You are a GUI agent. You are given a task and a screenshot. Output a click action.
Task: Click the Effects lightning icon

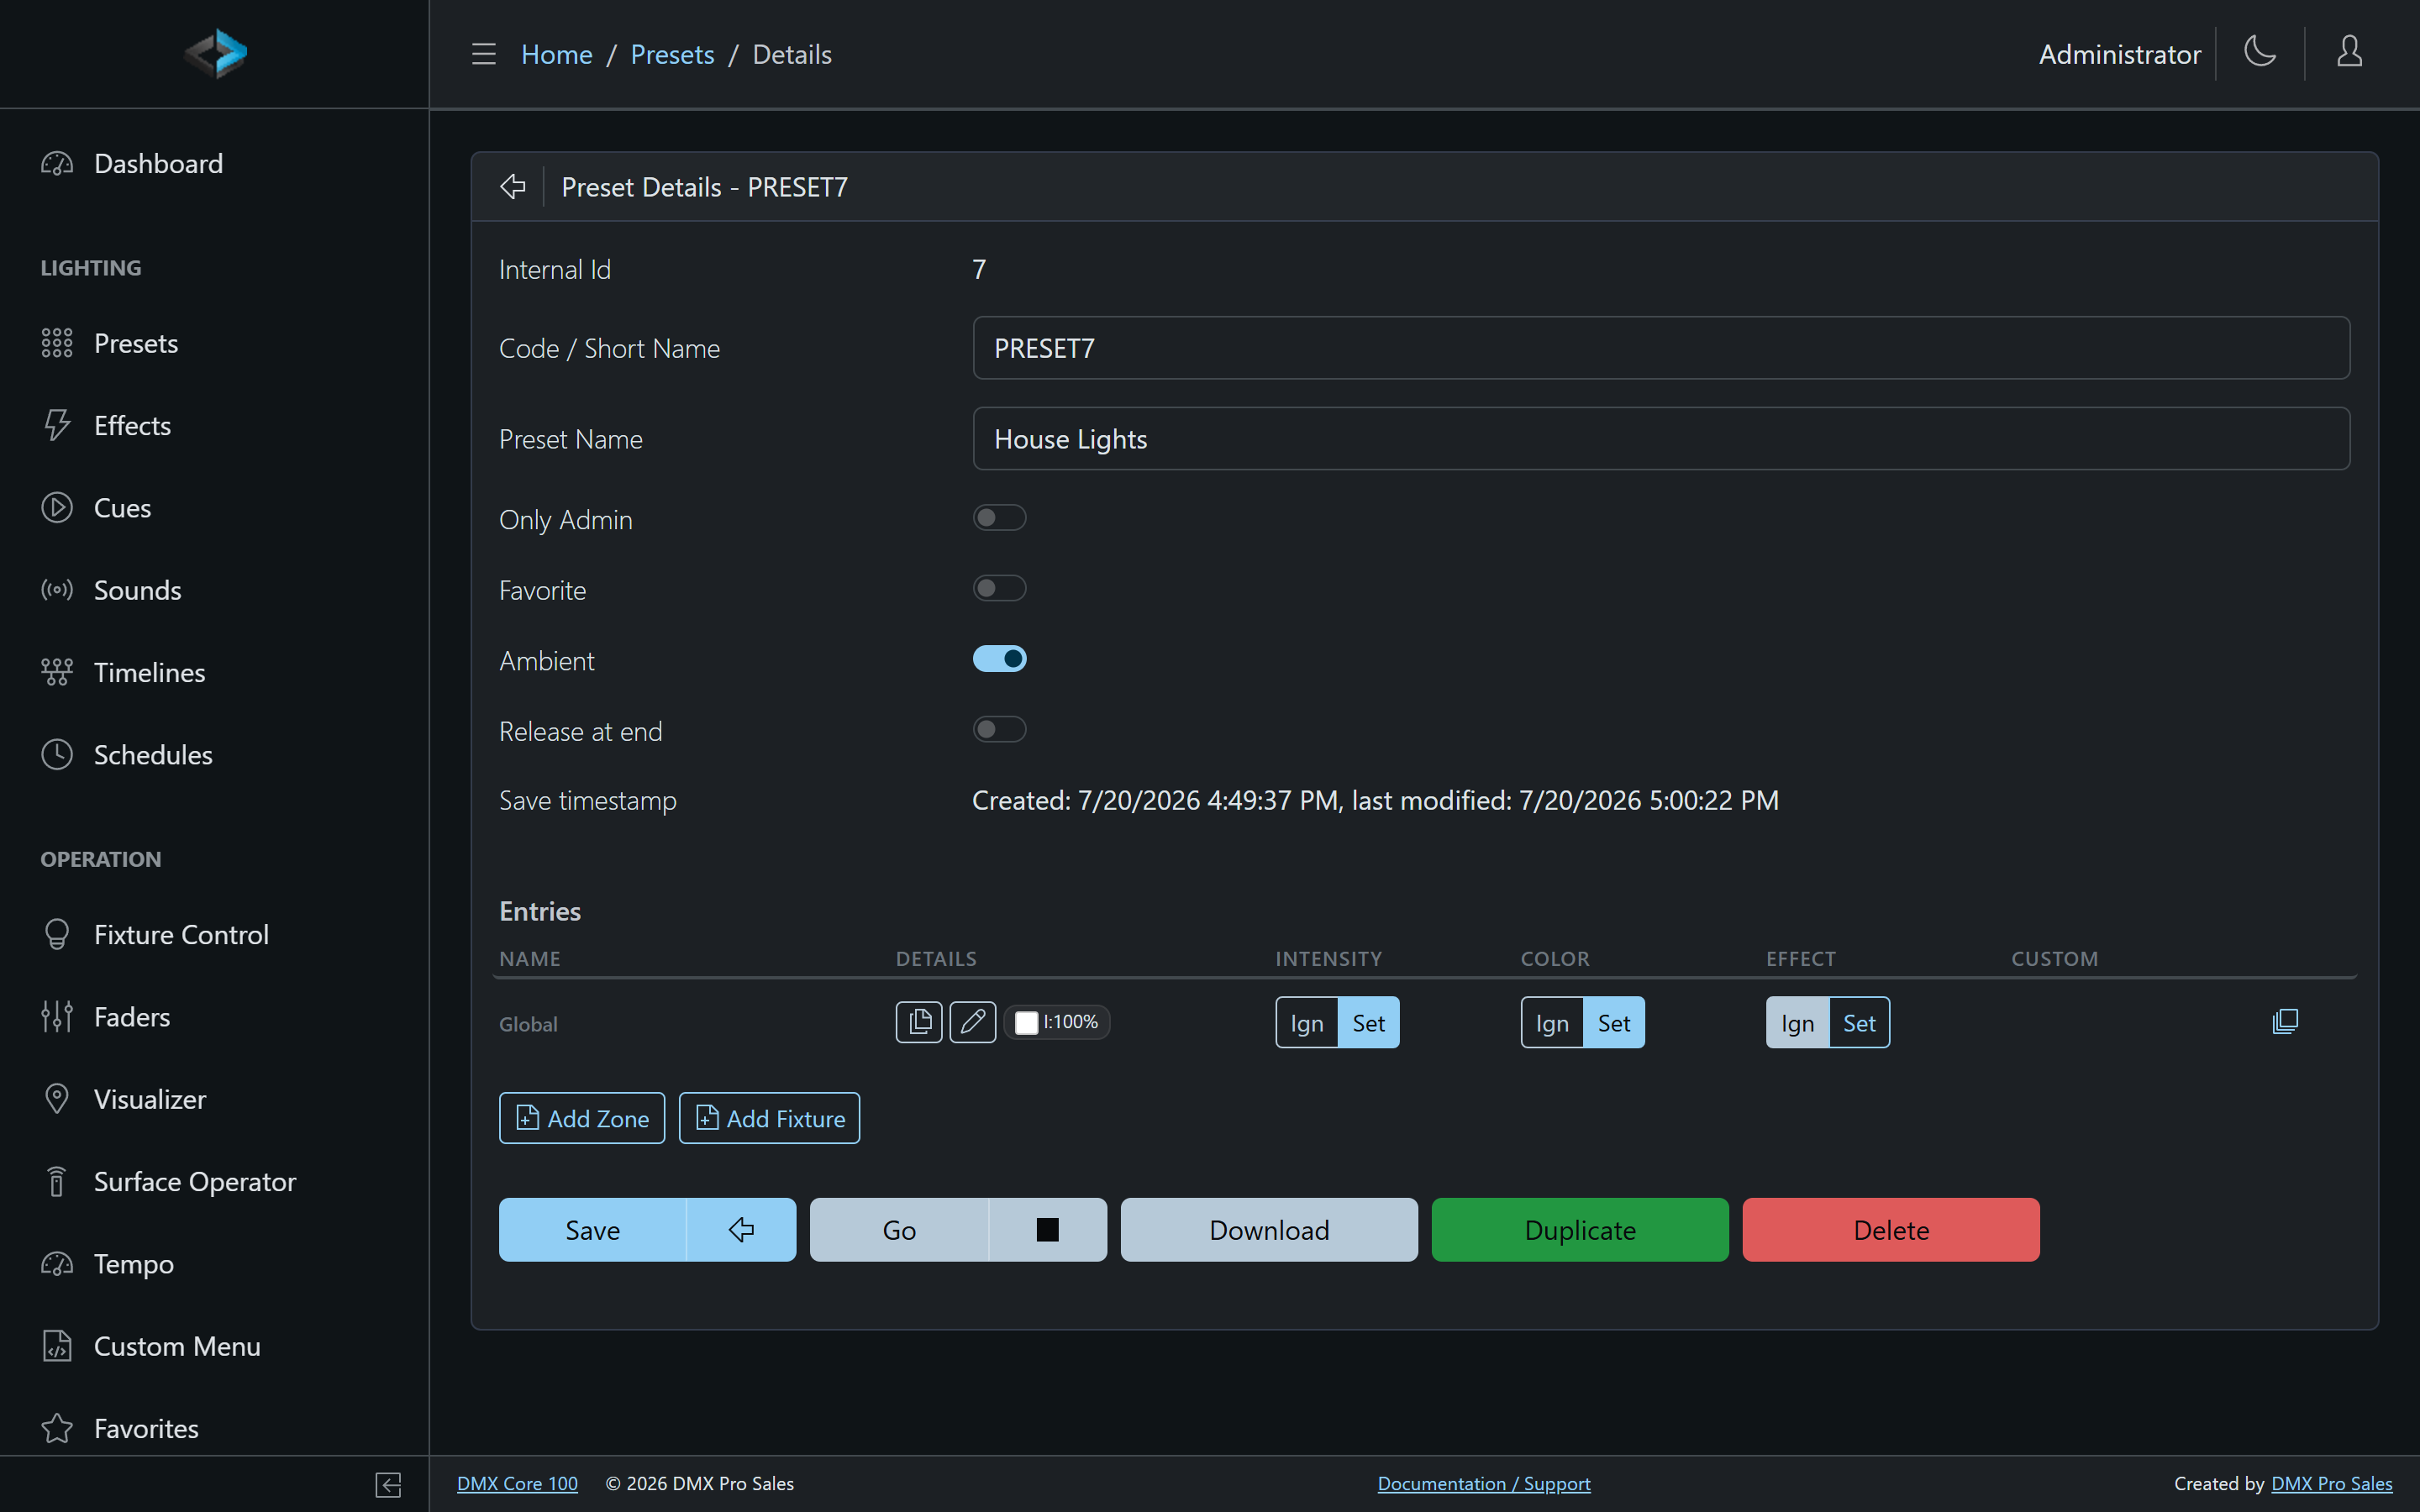point(57,425)
